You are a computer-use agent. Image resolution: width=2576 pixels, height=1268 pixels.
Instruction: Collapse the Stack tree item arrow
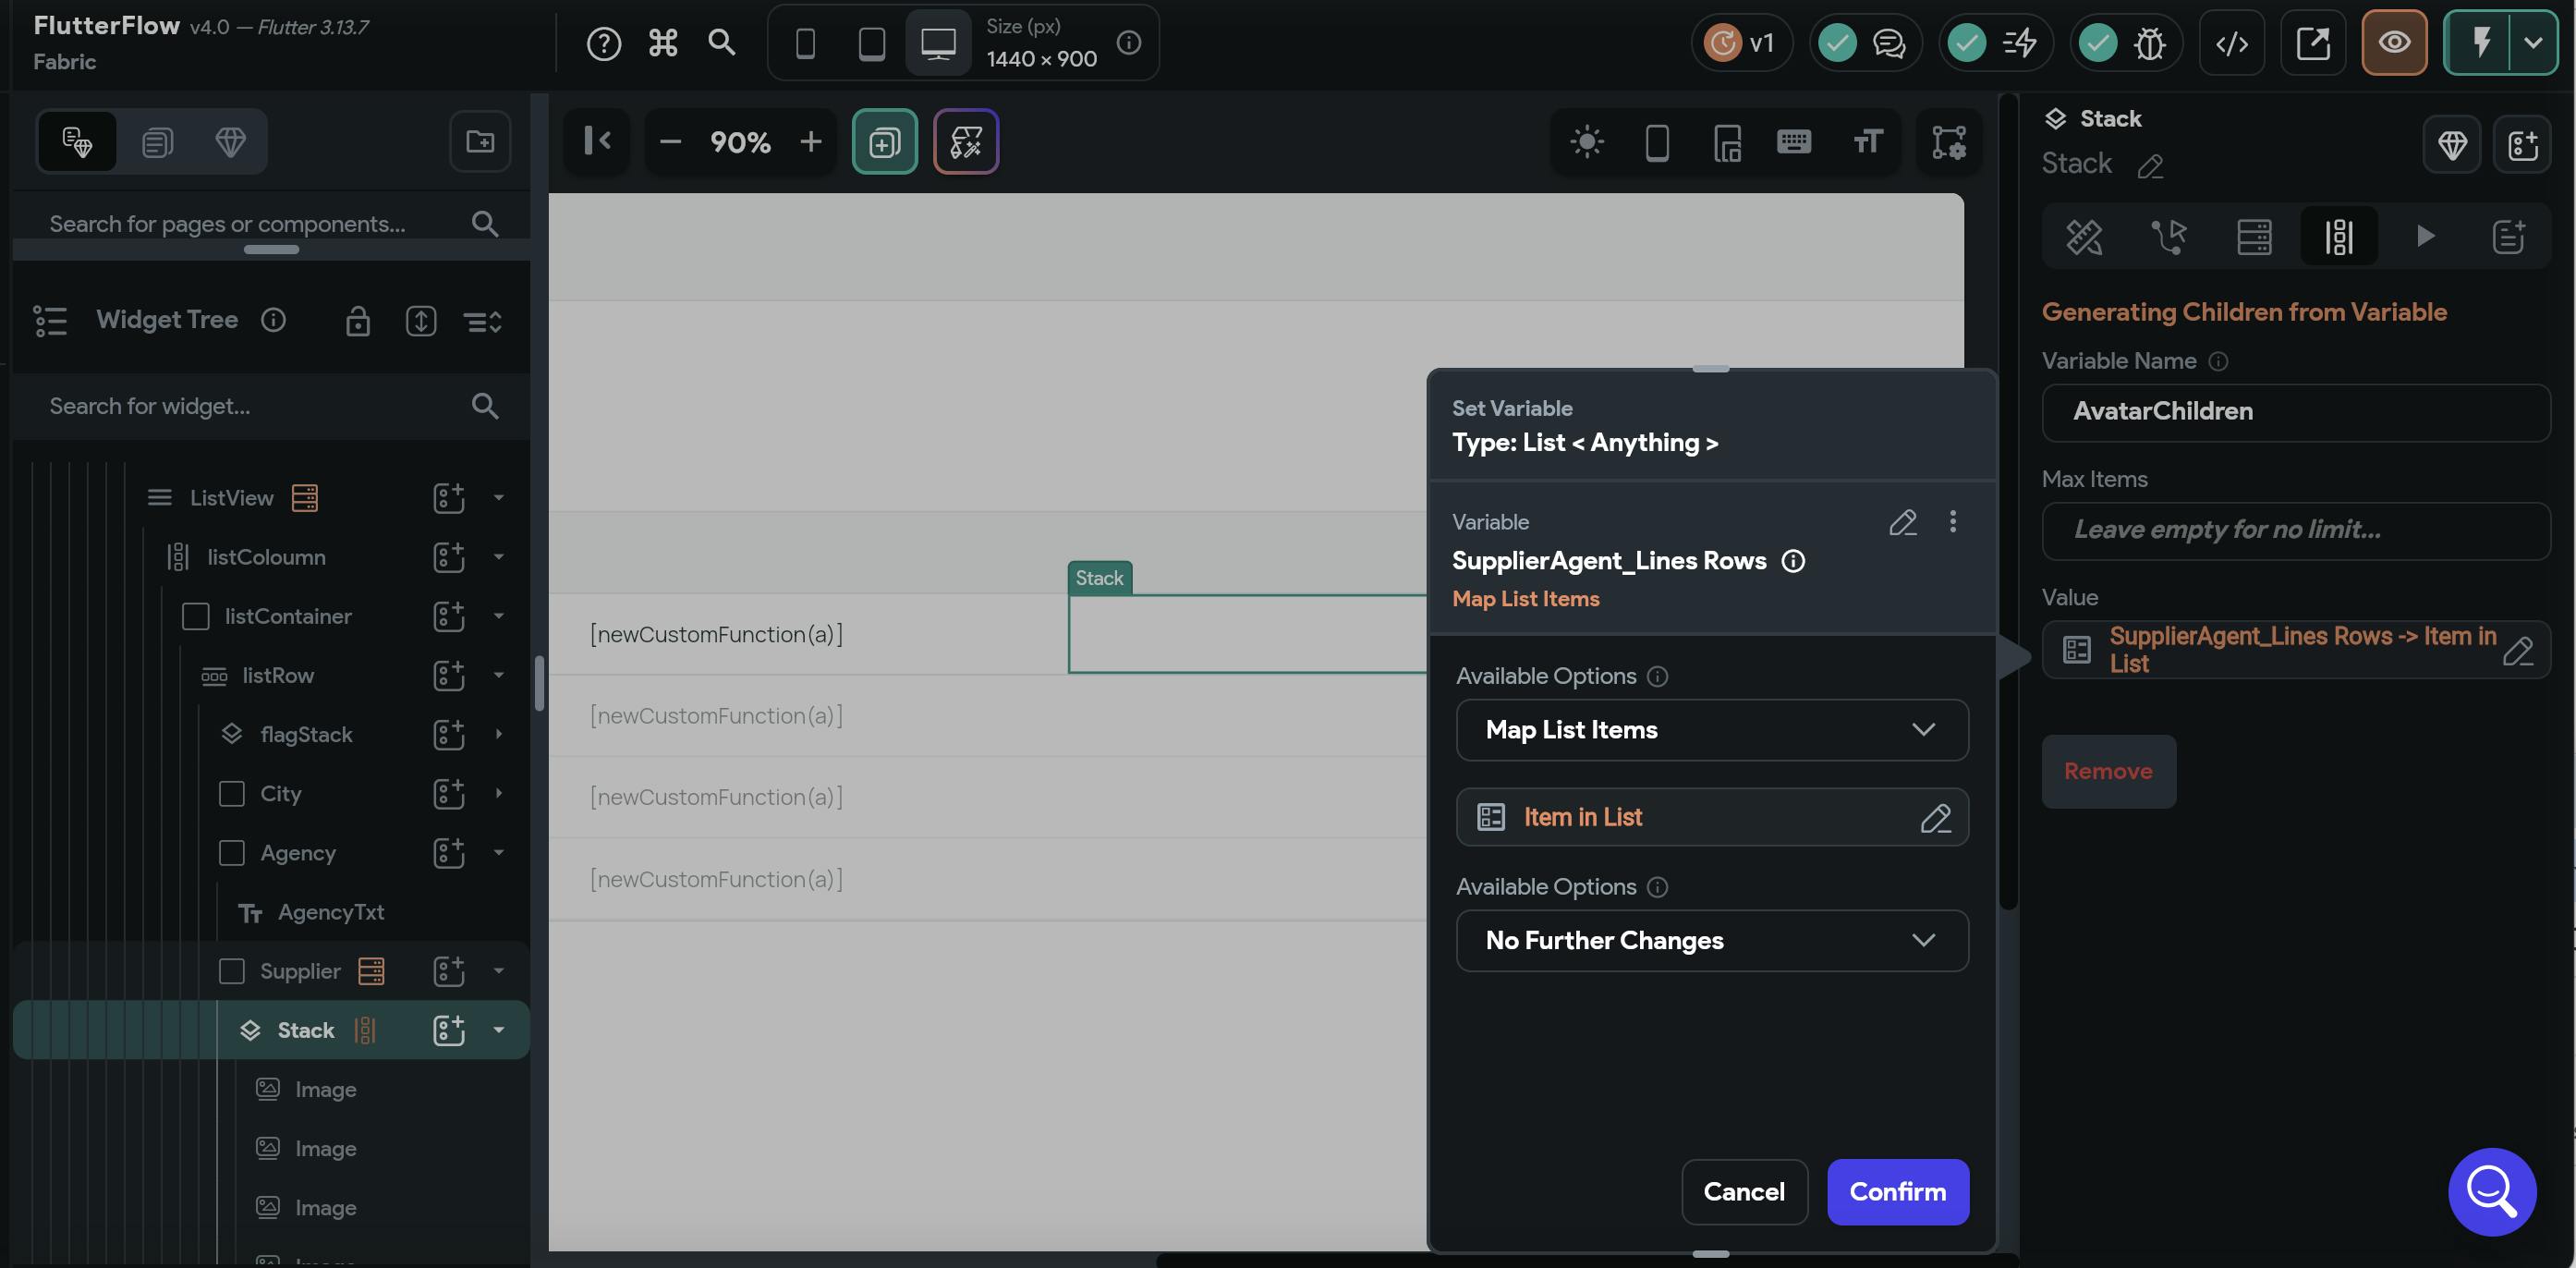499,1030
